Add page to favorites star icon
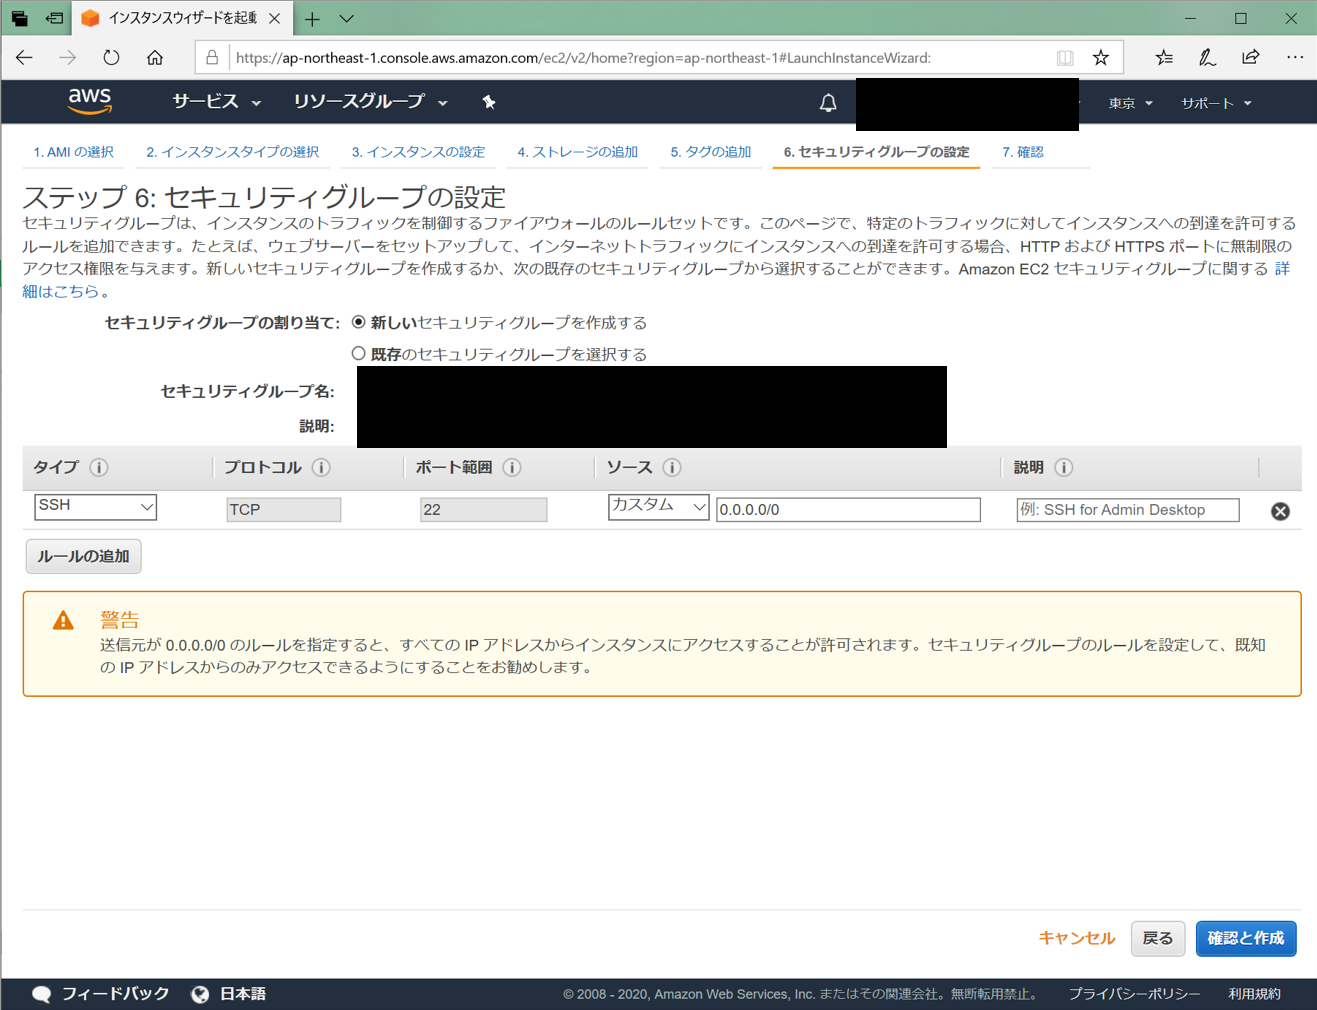The image size is (1317, 1010). (1101, 58)
